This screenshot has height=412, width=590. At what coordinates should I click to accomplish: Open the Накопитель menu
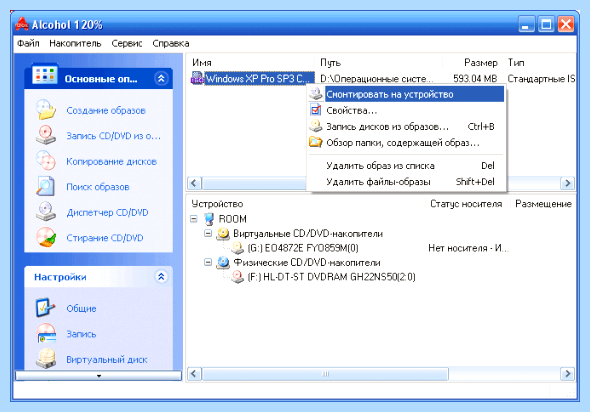(x=75, y=43)
